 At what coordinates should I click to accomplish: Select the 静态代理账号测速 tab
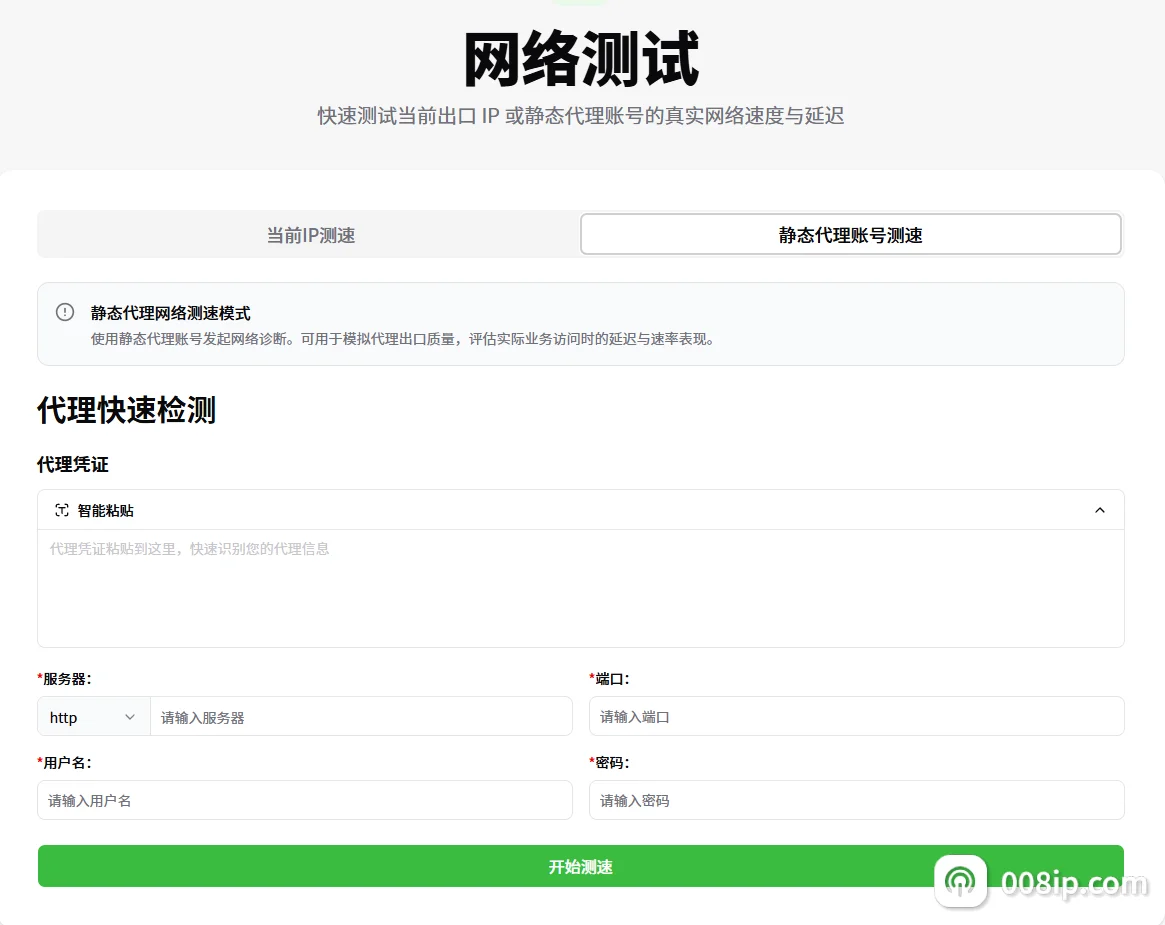(x=851, y=235)
